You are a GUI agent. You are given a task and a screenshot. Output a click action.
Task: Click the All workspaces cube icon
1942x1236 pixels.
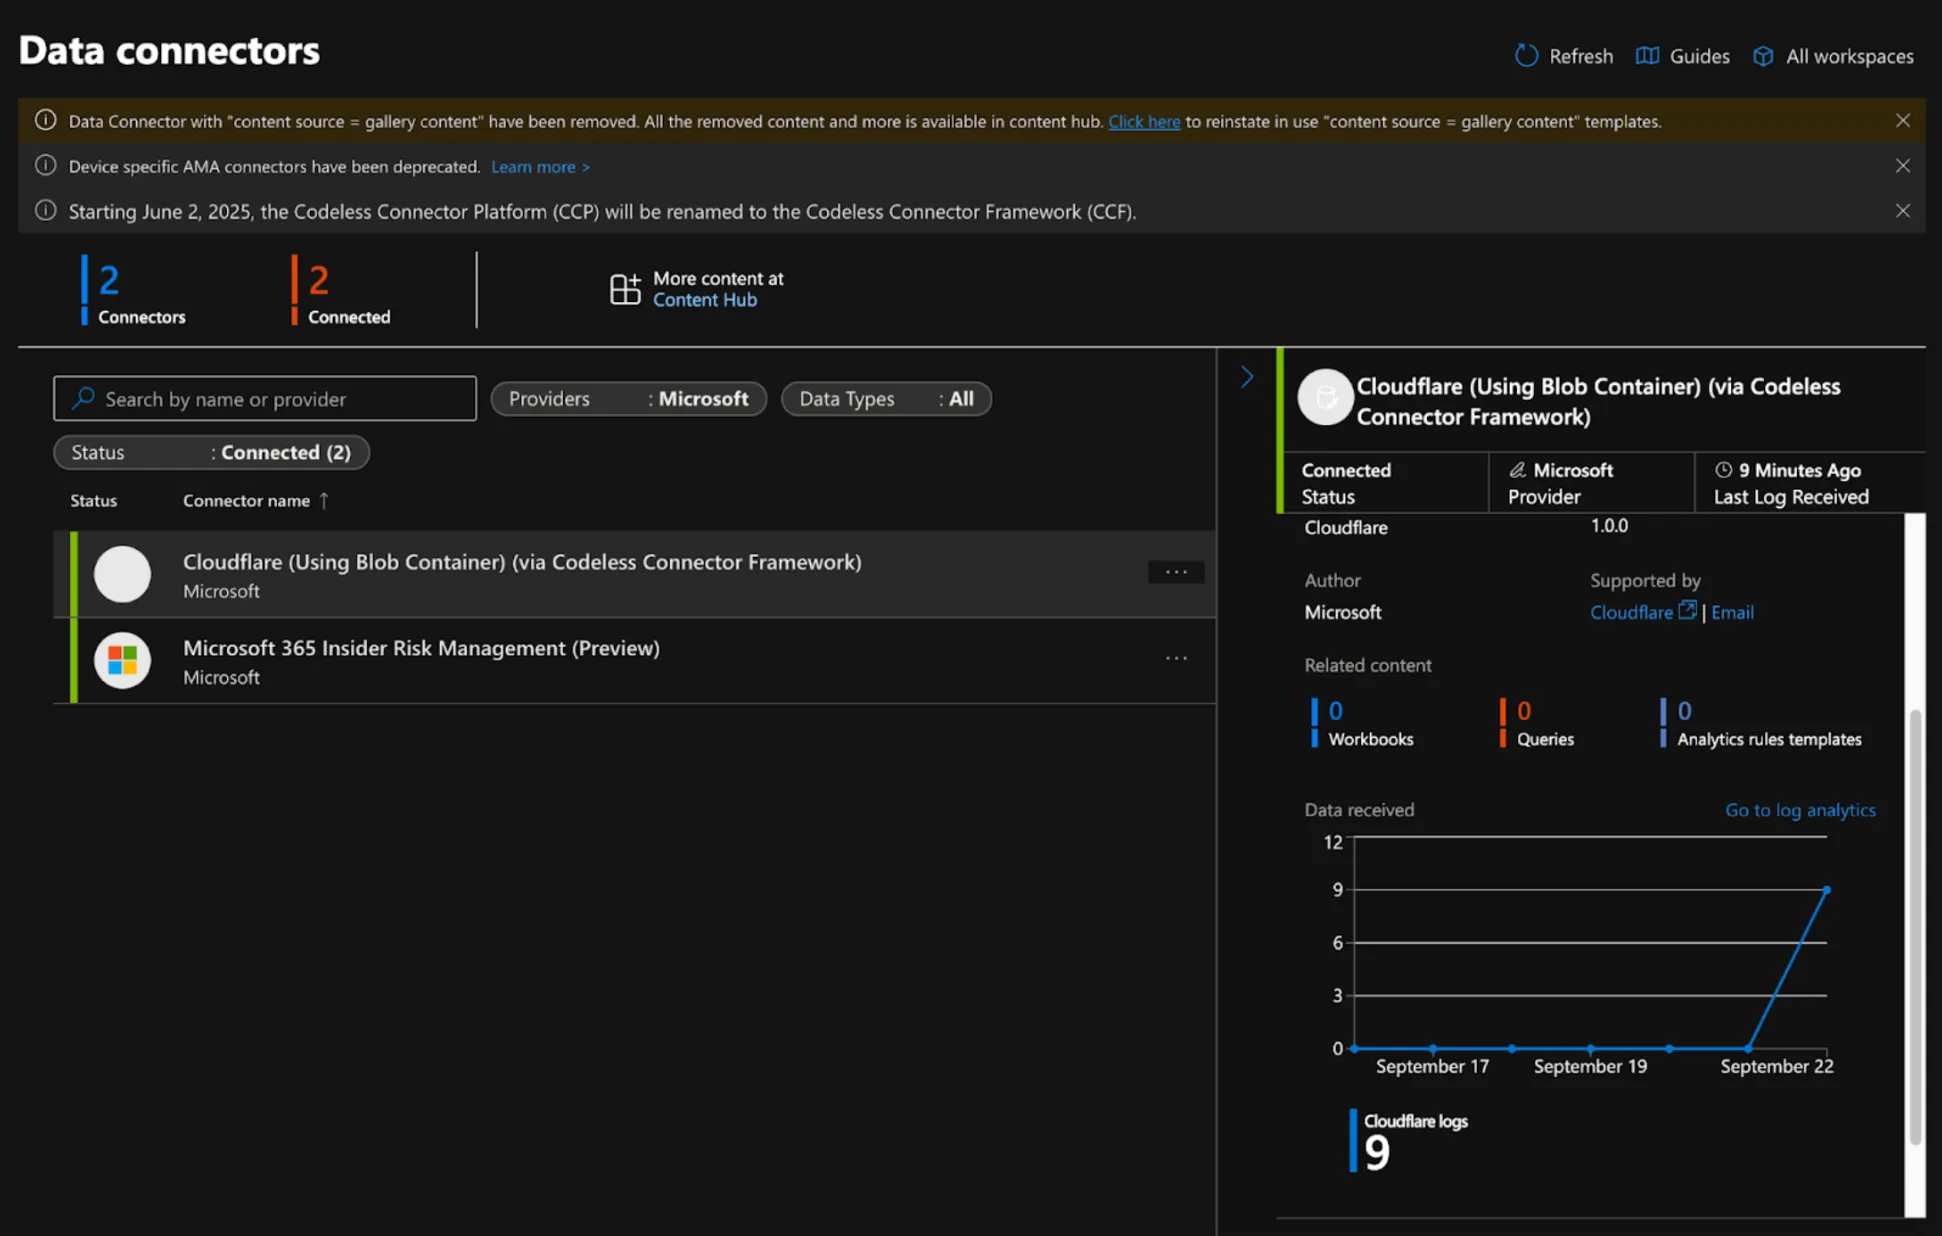tap(1763, 56)
